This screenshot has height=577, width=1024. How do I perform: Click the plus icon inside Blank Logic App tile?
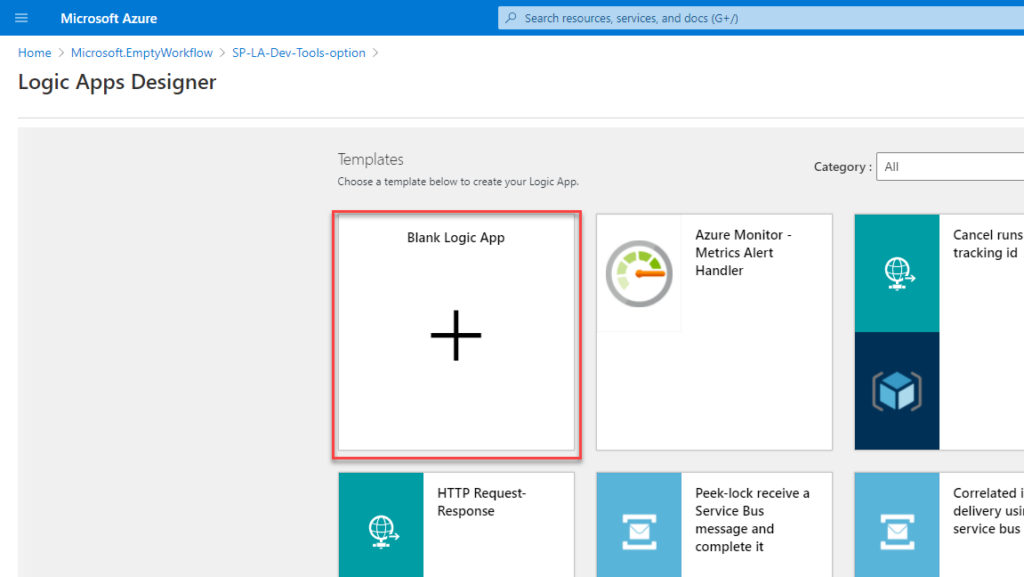pos(456,335)
